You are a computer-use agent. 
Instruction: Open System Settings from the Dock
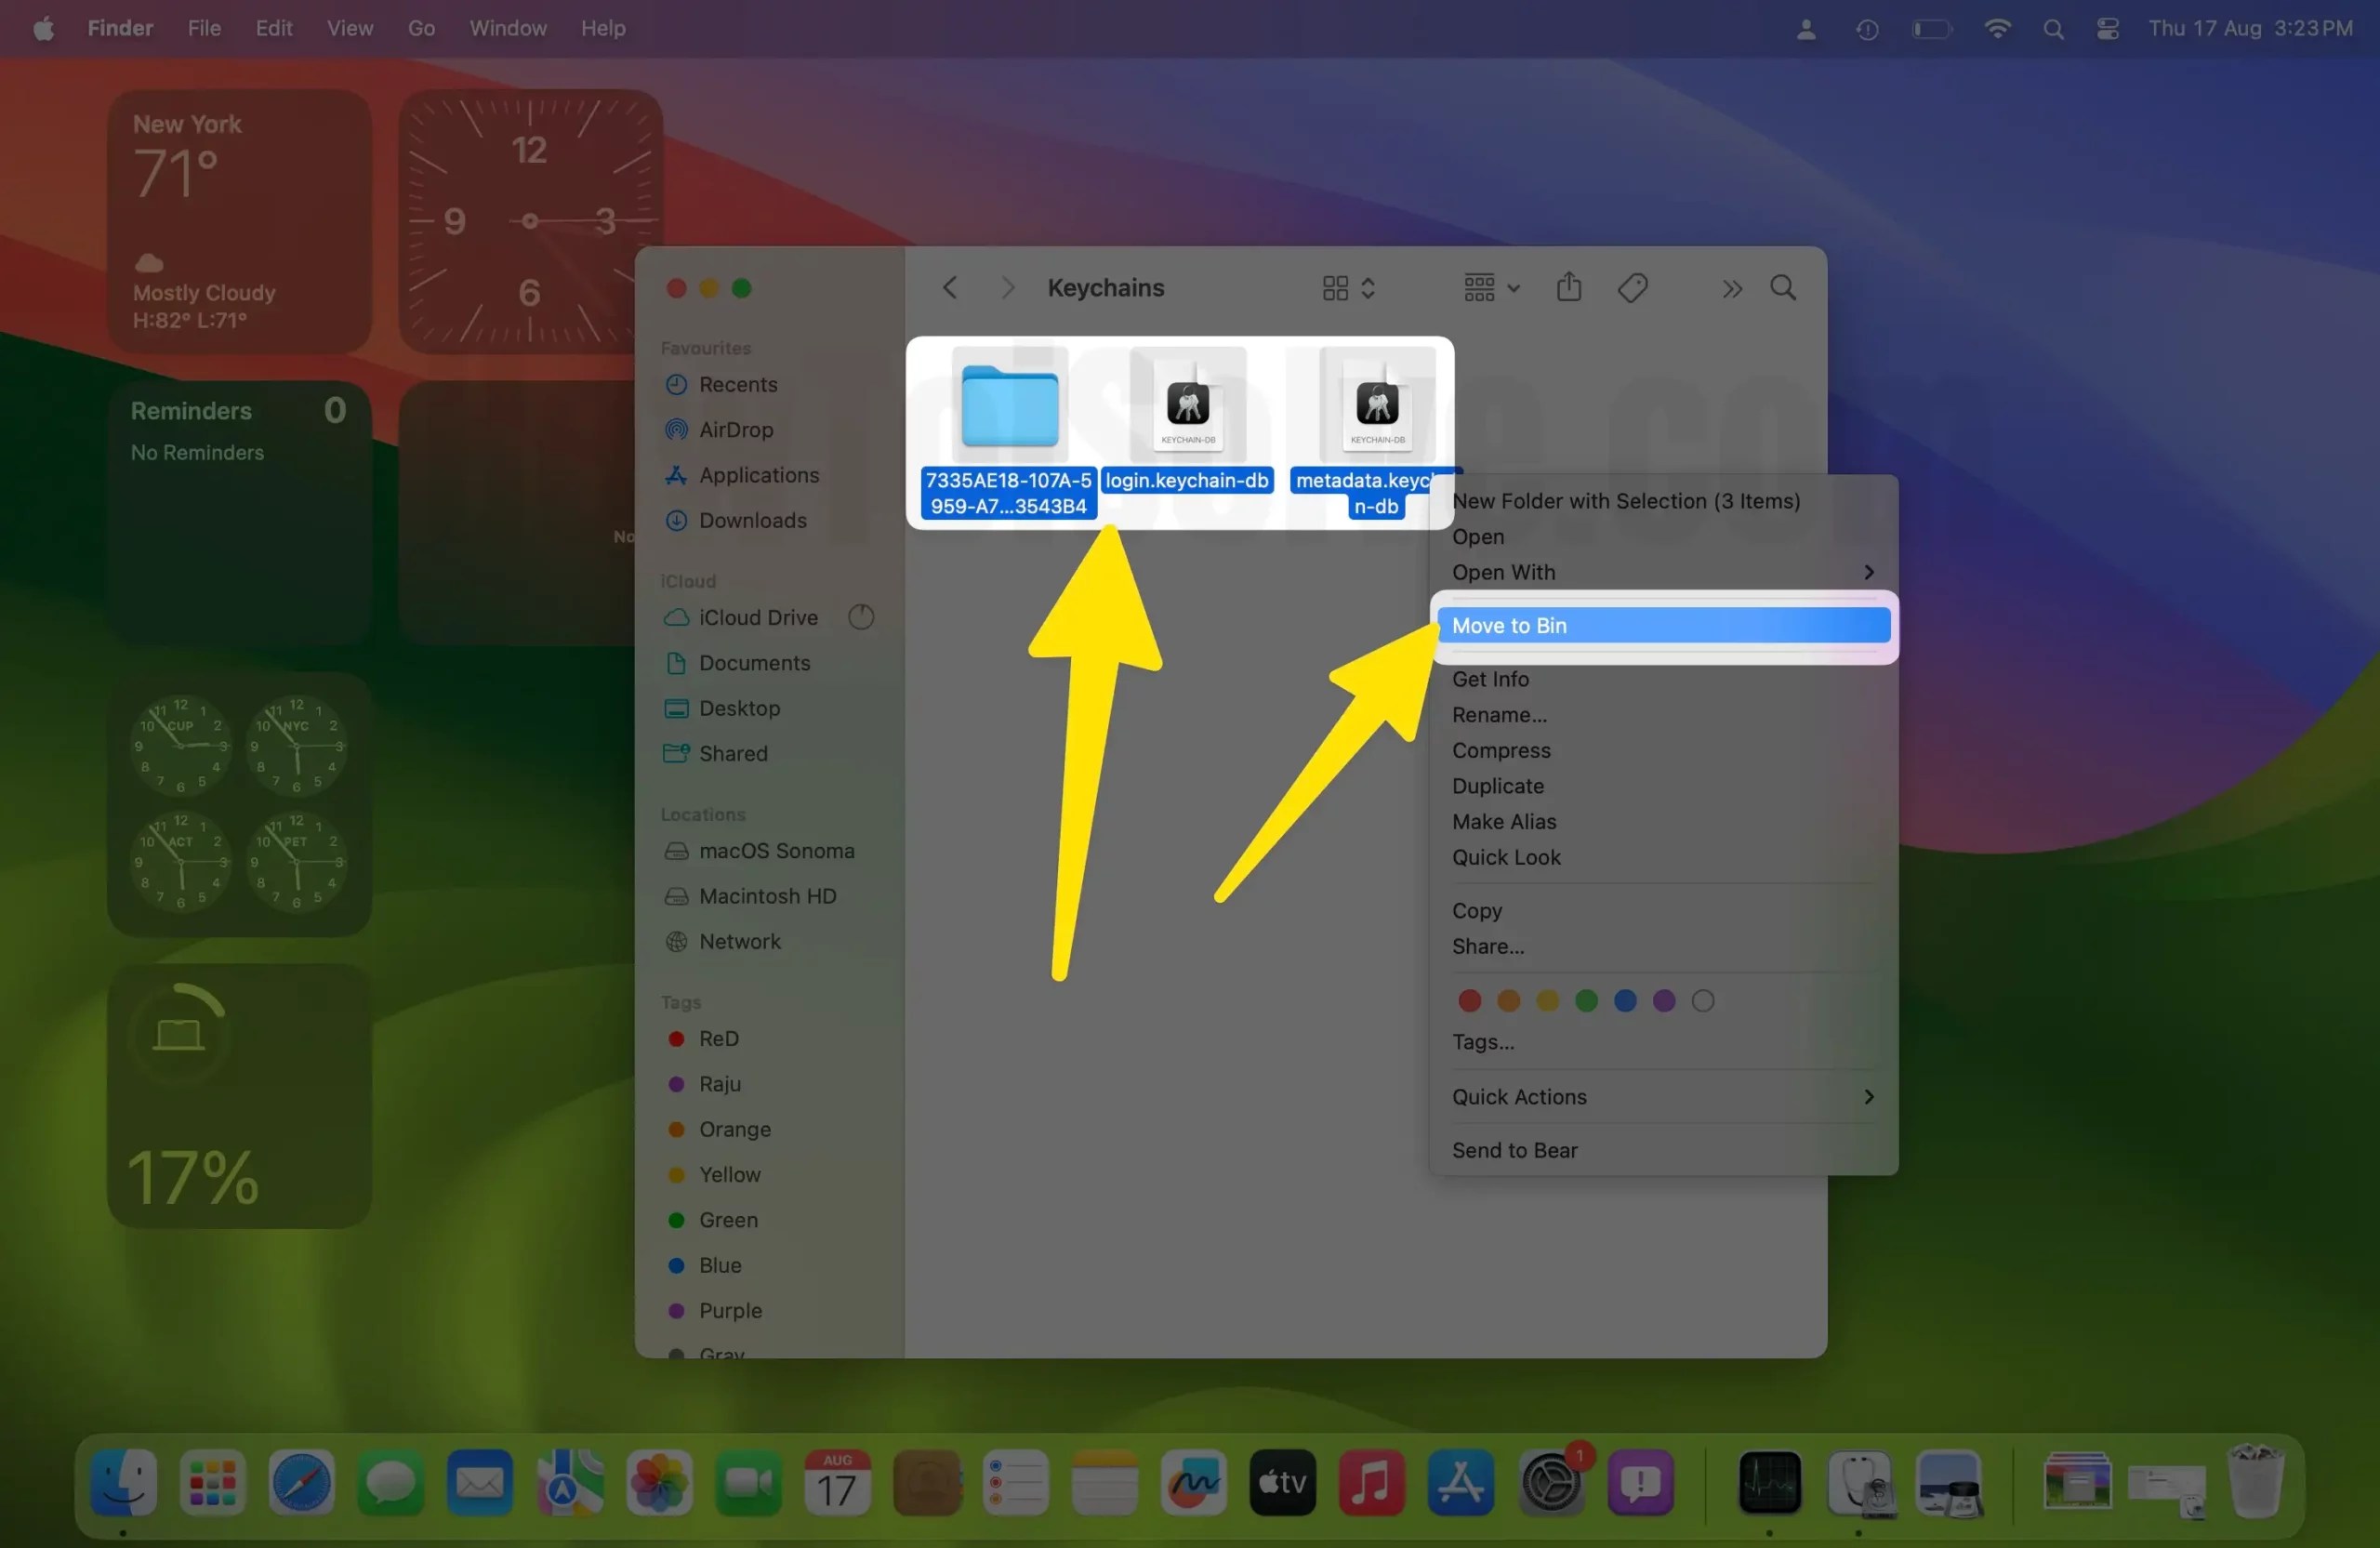pyautogui.click(x=1551, y=1484)
